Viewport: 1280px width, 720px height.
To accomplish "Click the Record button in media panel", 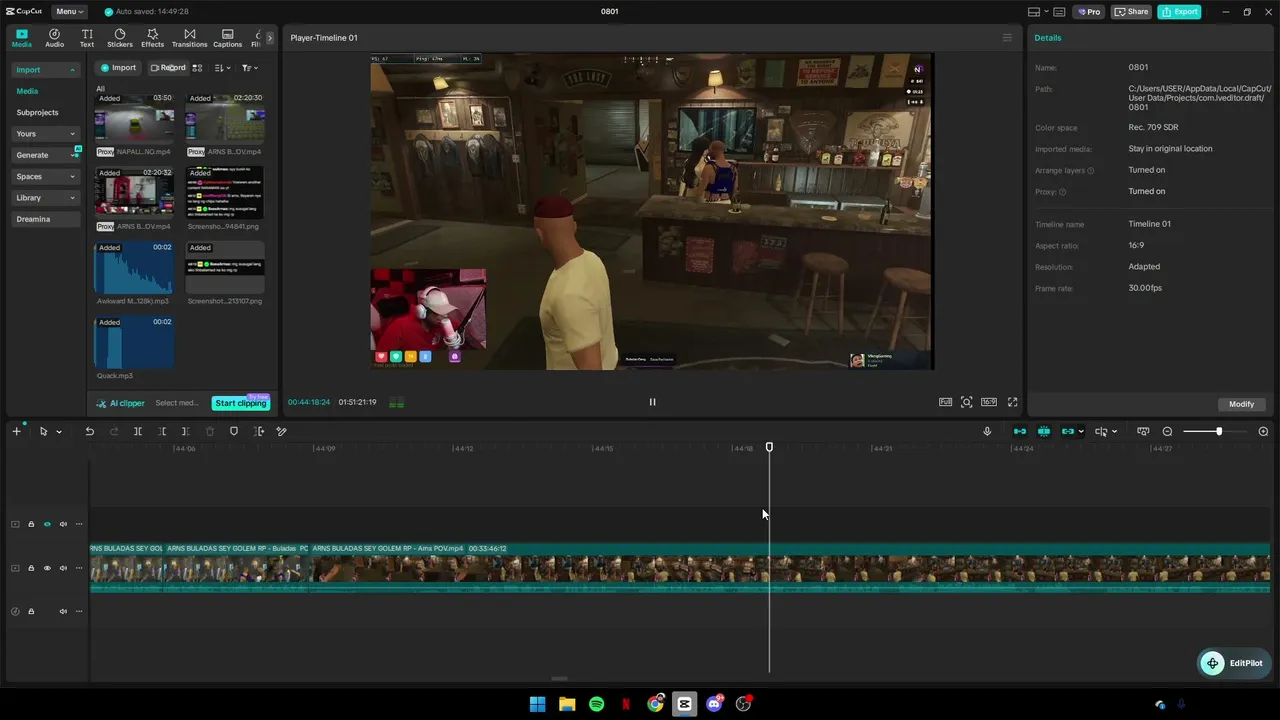I will (x=167, y=68).
